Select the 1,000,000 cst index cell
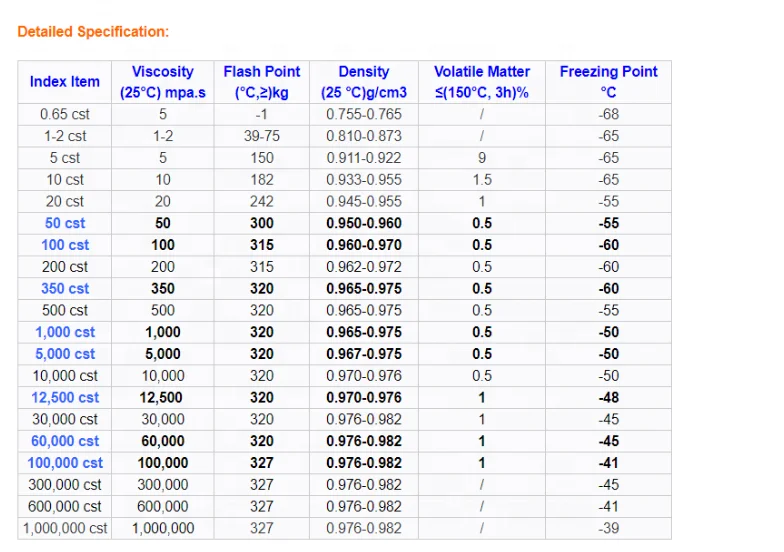The image size is (784, 552). 65,528
